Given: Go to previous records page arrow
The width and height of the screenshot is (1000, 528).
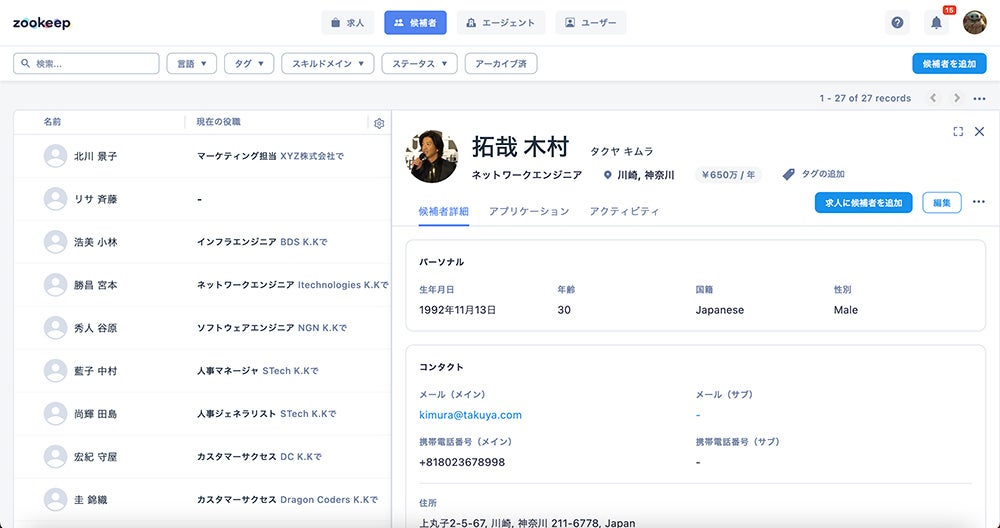Looking at the screenshot, I should tap(934, 98).
